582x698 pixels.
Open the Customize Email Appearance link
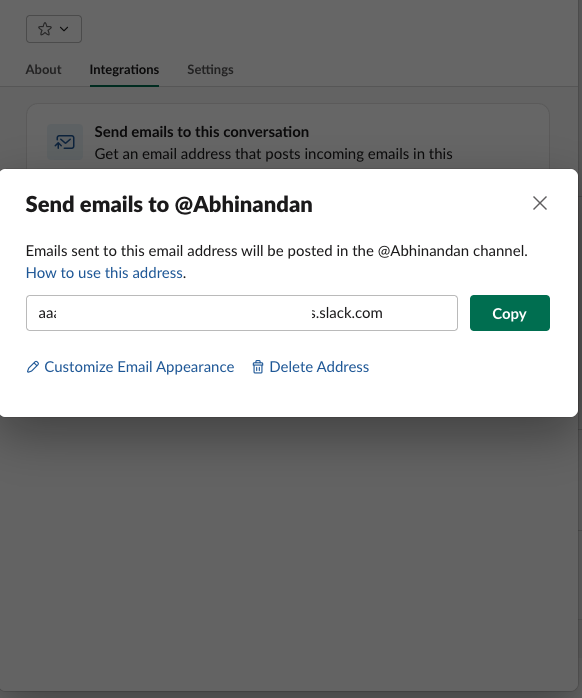tap(139, 367)
